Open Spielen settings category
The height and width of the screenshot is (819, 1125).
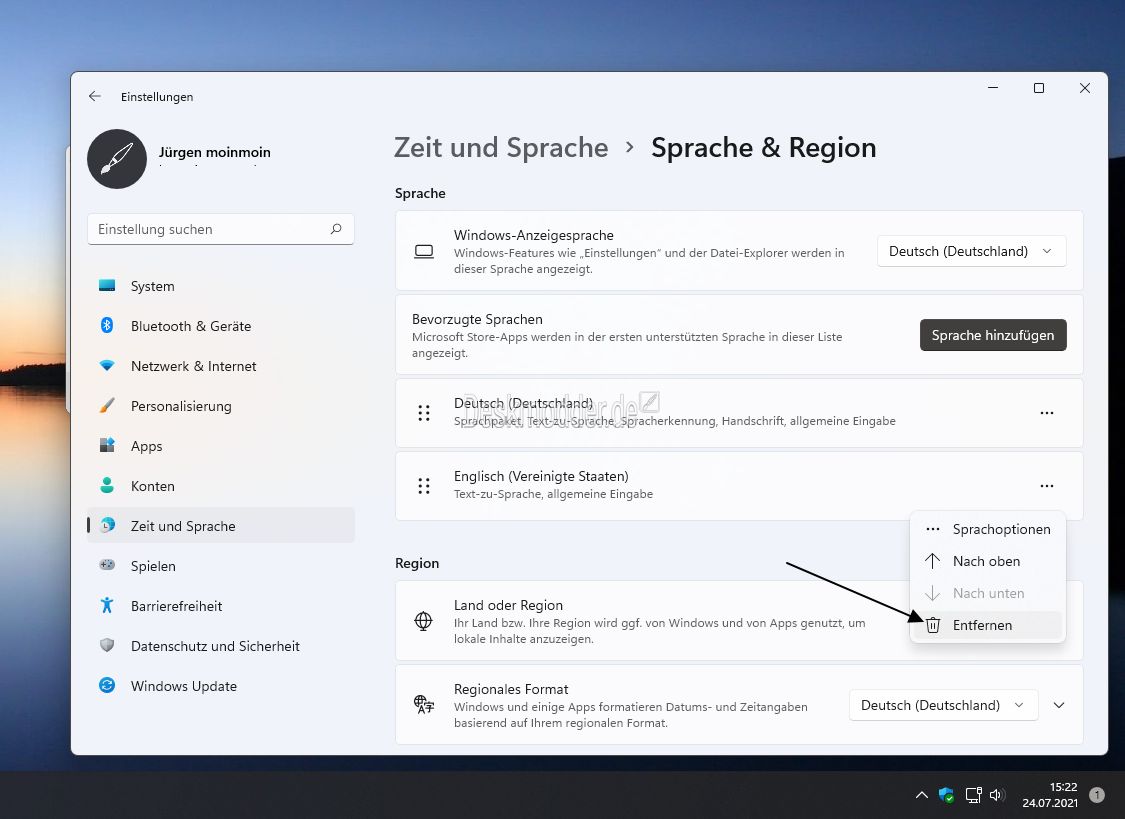221,565
